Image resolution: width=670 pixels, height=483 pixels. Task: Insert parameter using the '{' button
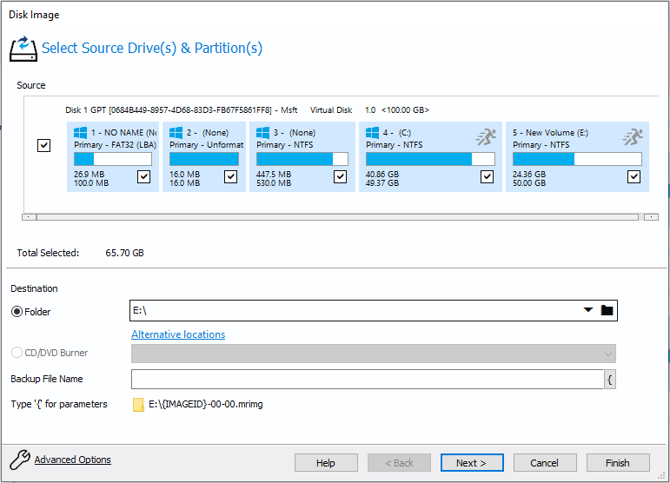tap(610, 379)
